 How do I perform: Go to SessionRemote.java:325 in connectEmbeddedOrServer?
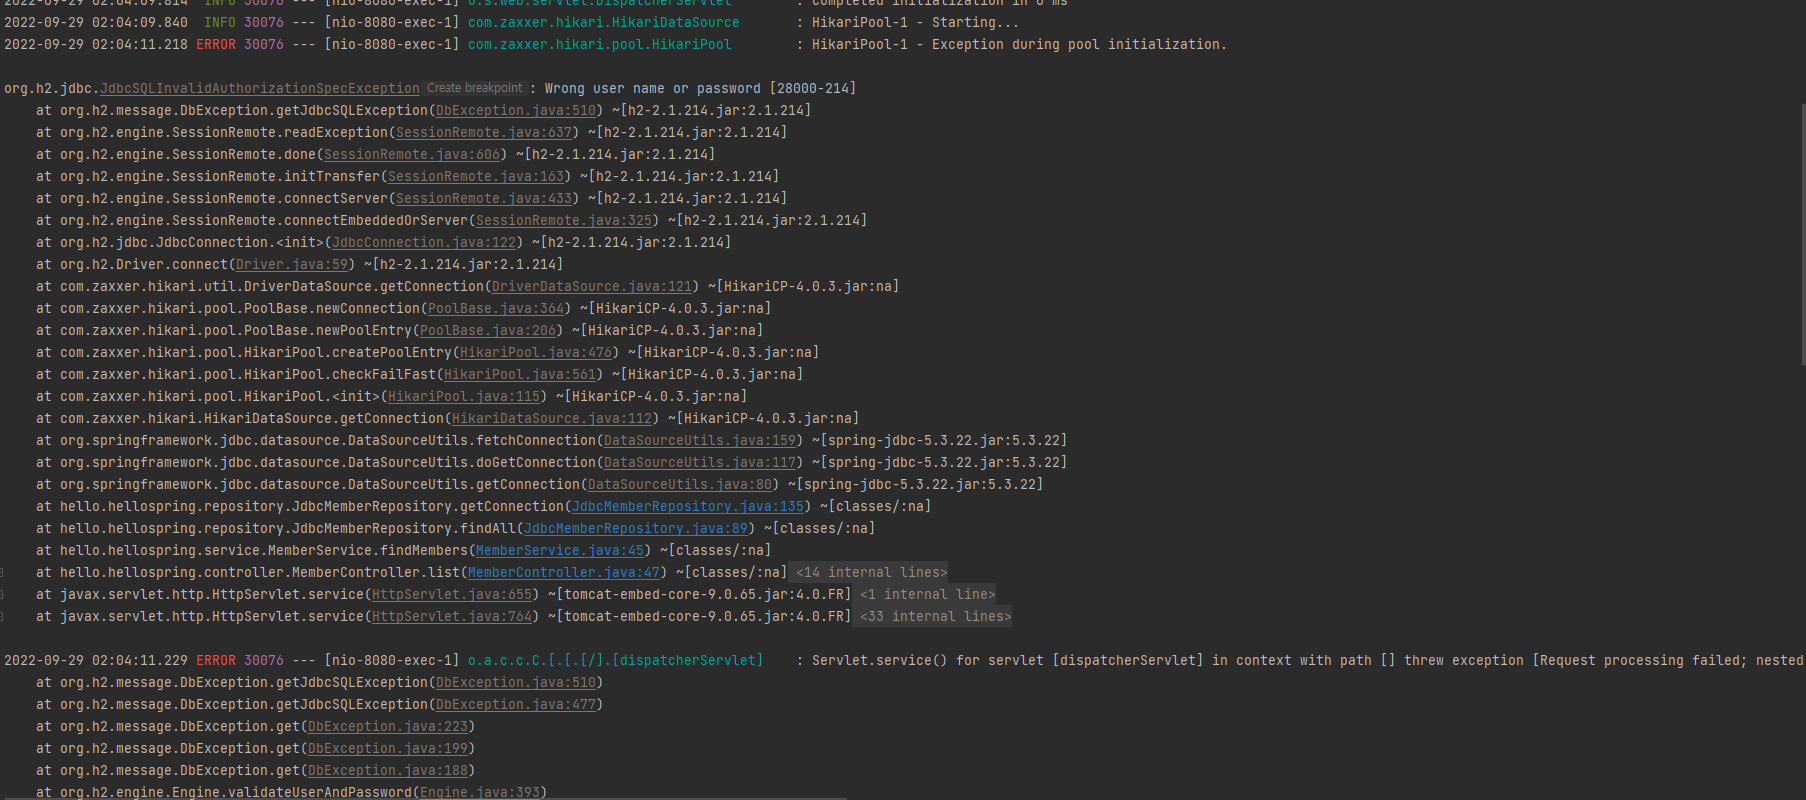pyautogui.click(x=564, y=220)
